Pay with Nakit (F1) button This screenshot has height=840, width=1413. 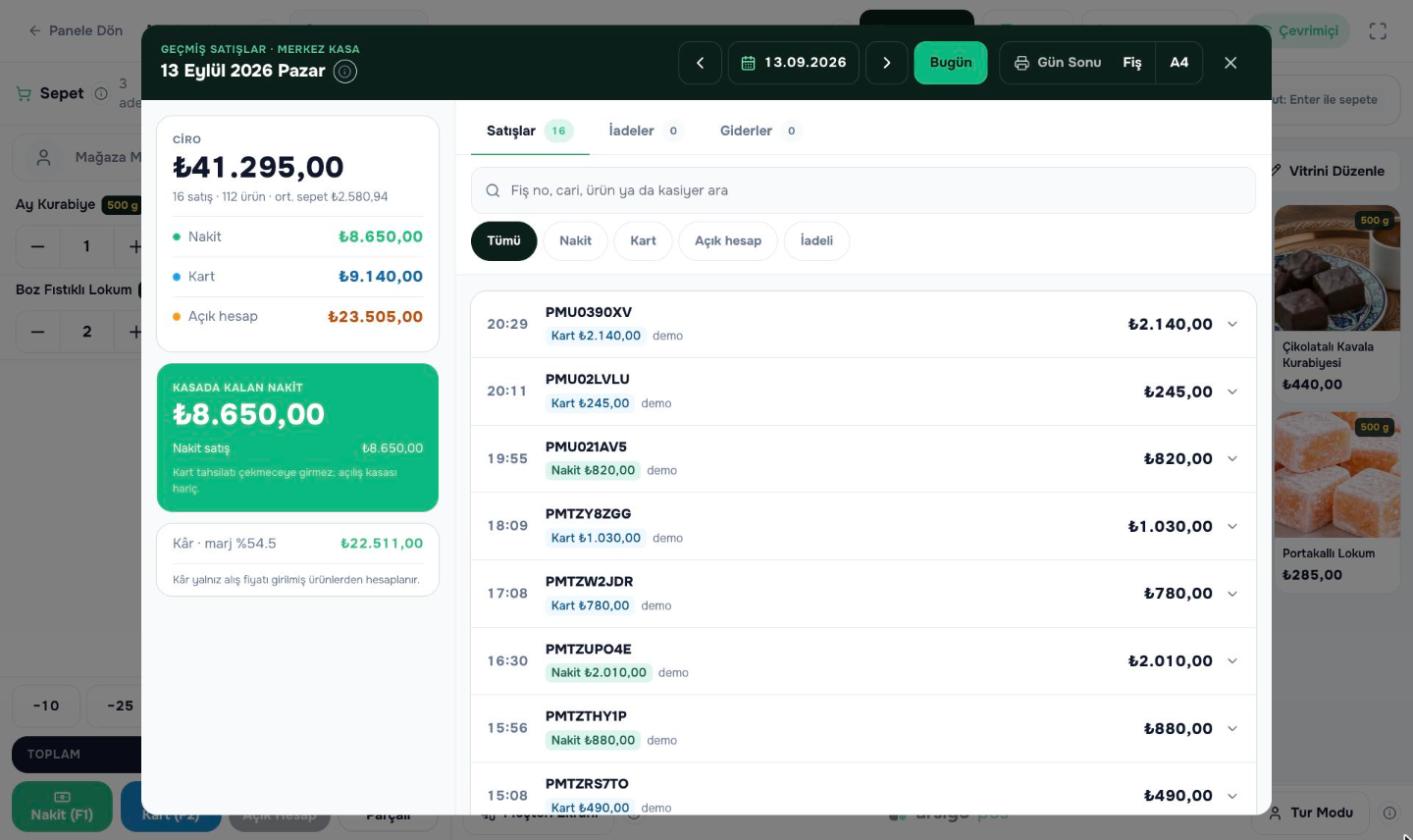tap(62, 806)
